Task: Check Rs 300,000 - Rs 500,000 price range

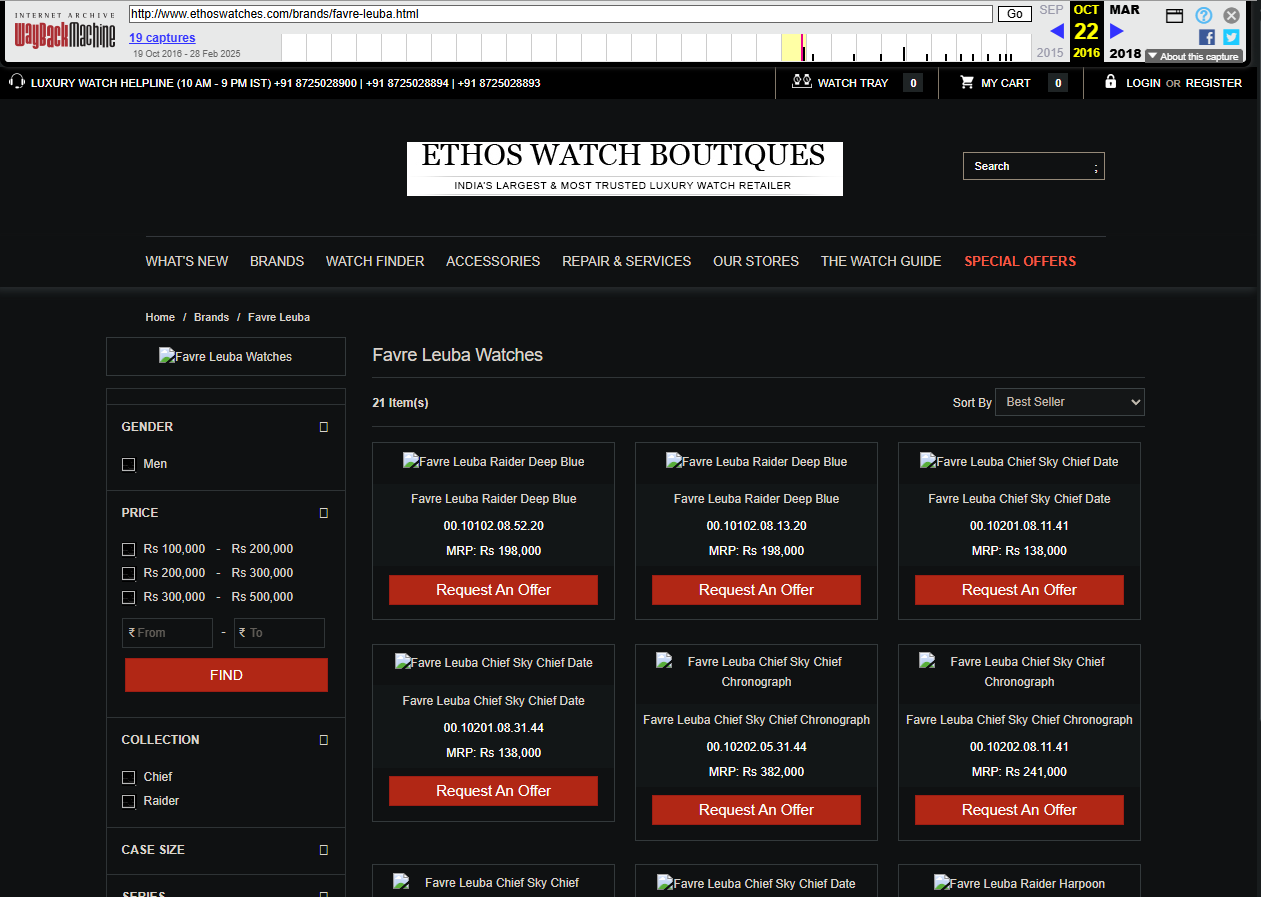Action: 128,597
